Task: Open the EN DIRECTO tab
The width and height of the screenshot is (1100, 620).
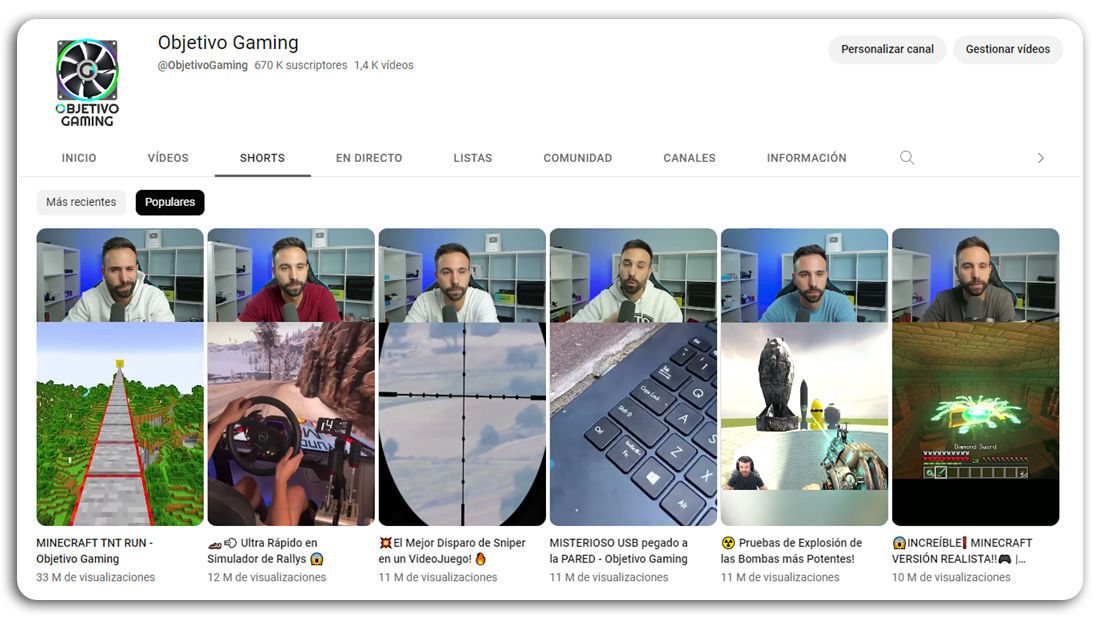Action: tap(369, 158)
